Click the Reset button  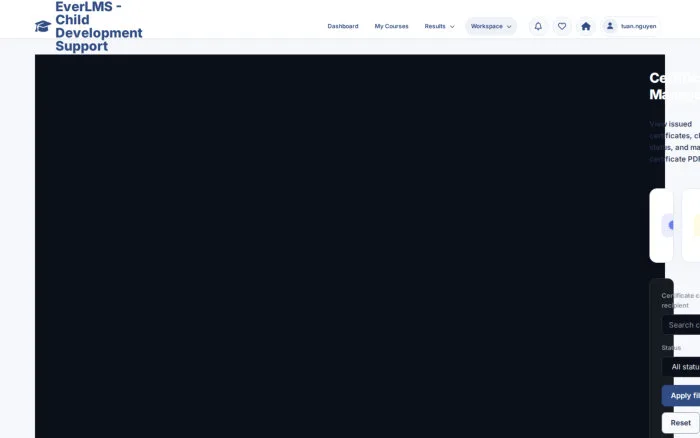[680, 423]
